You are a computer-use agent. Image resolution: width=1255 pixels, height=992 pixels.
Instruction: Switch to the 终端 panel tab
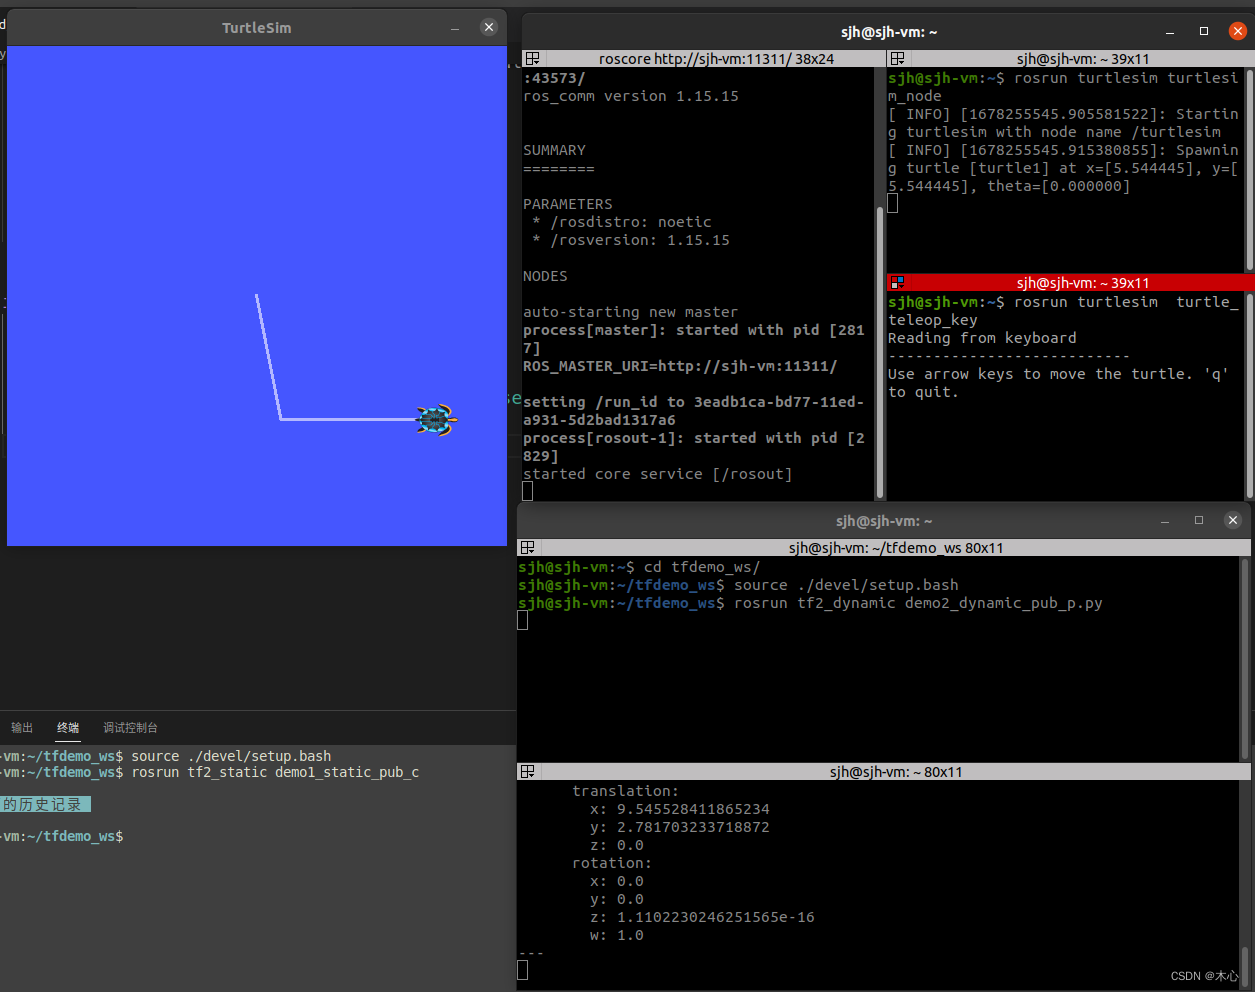point(68,728)
